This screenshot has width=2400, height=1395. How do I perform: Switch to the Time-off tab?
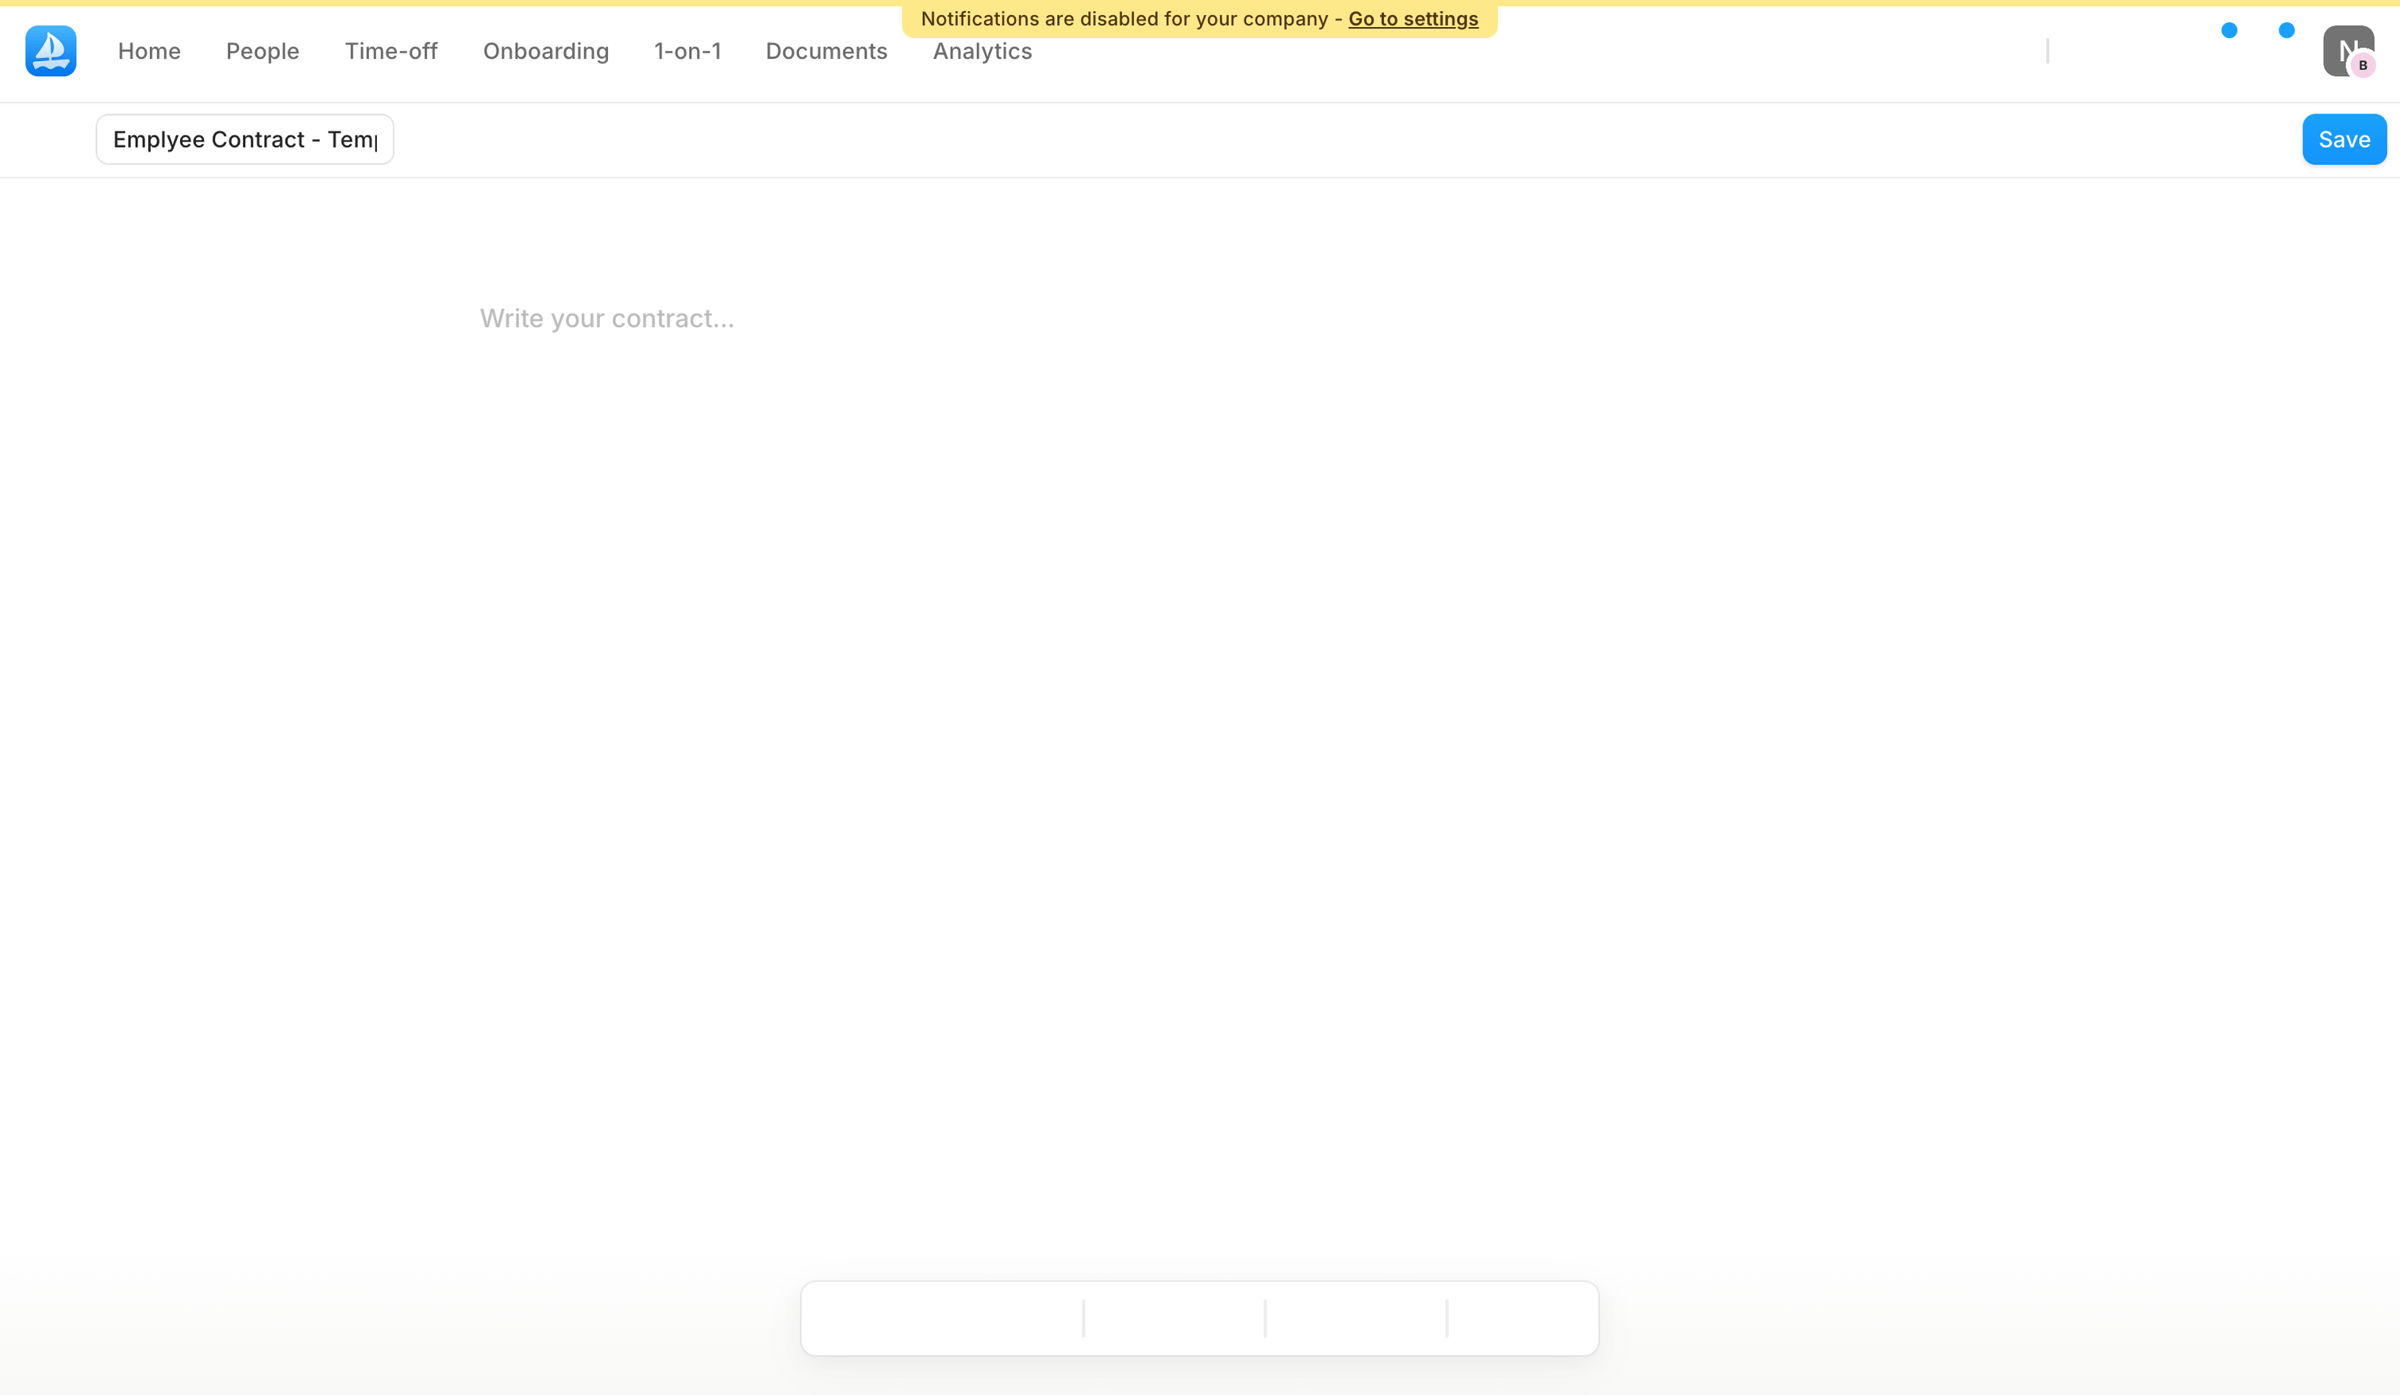(391, 51)
